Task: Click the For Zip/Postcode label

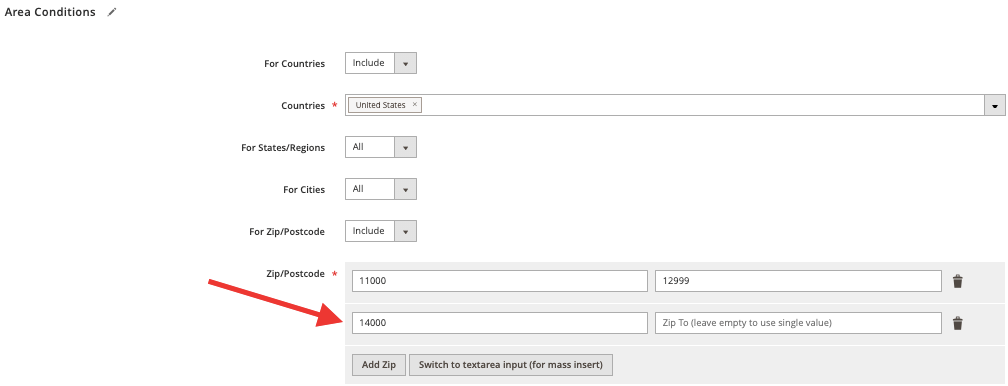Action: [287, 232]
